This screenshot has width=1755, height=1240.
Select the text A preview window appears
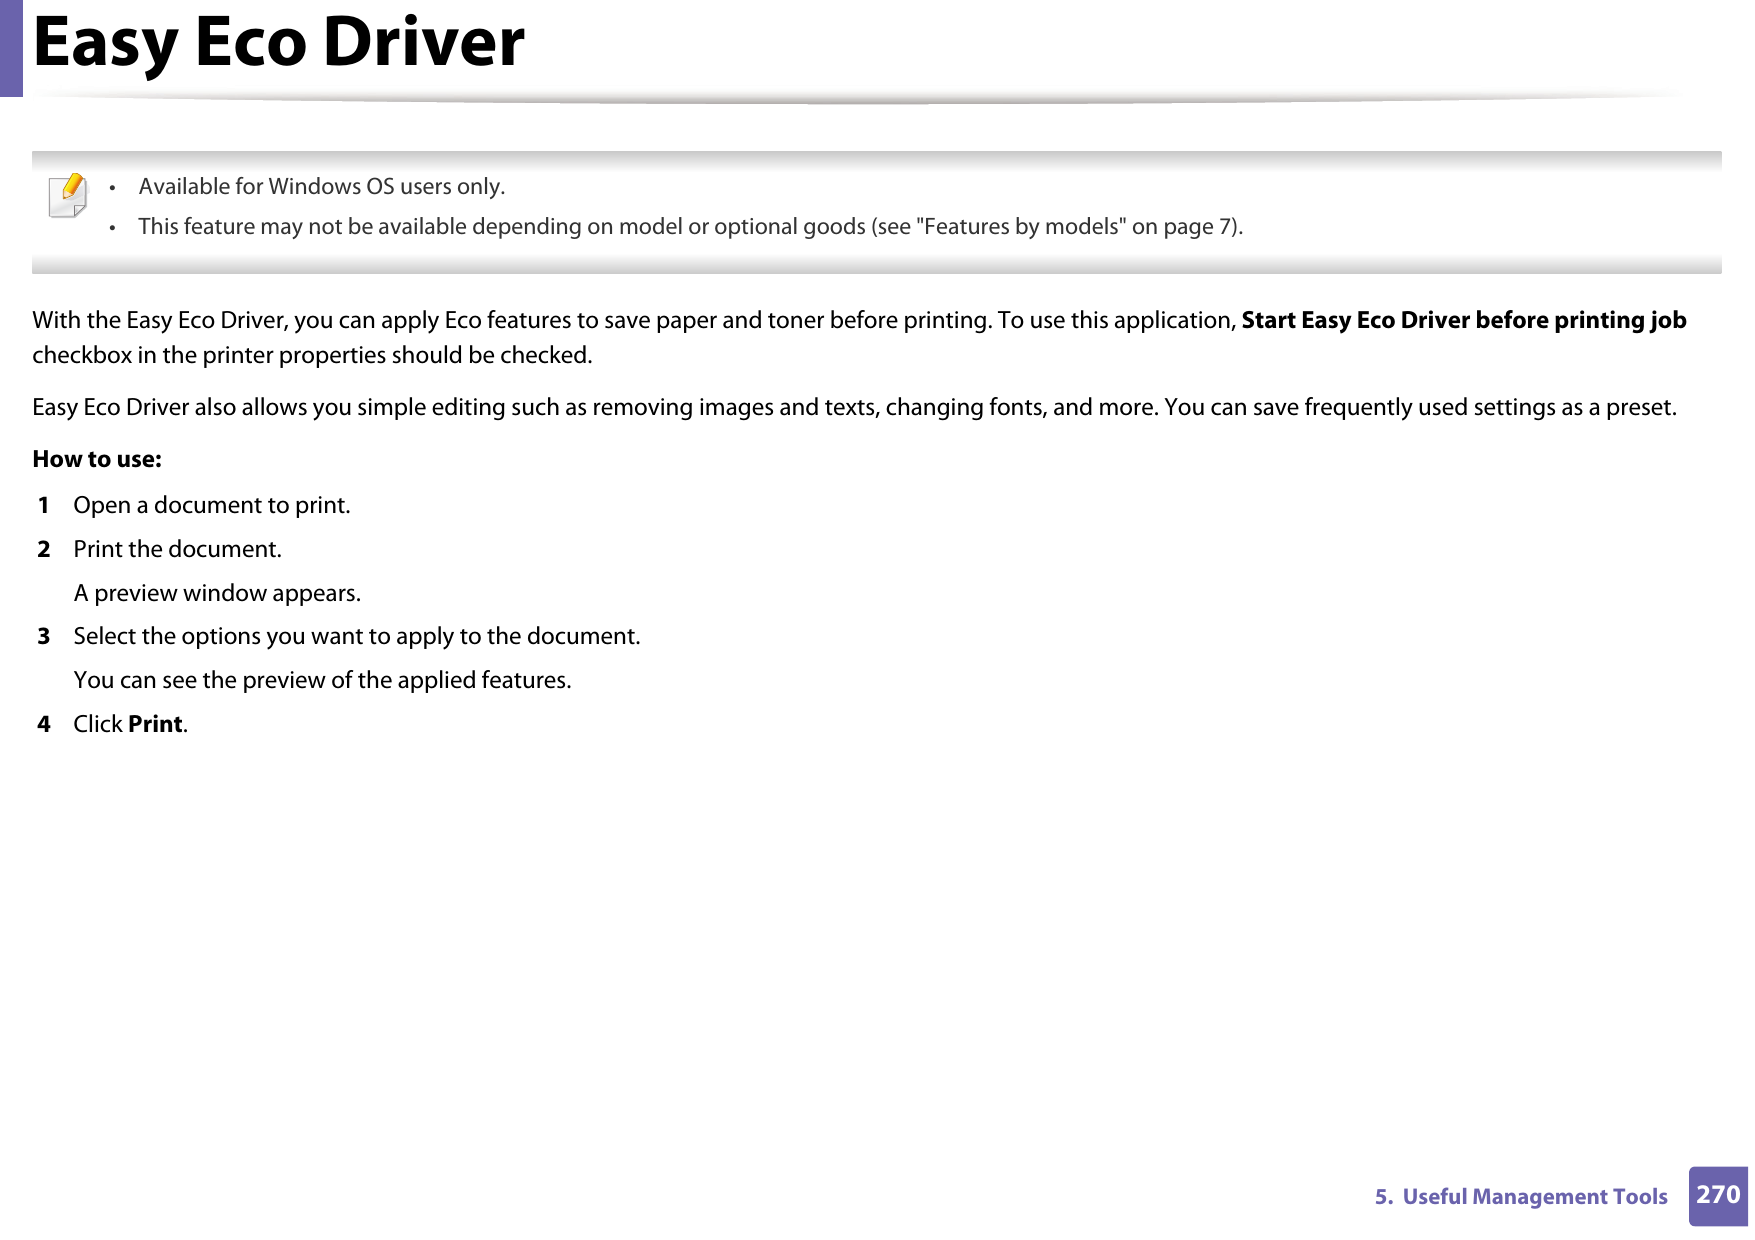tap(218, 592)
